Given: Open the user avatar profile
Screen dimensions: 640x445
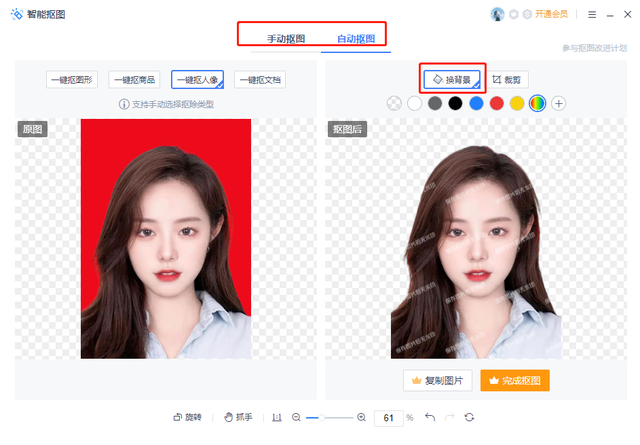Looking at the screenshot, I should (x=497, y=14).
